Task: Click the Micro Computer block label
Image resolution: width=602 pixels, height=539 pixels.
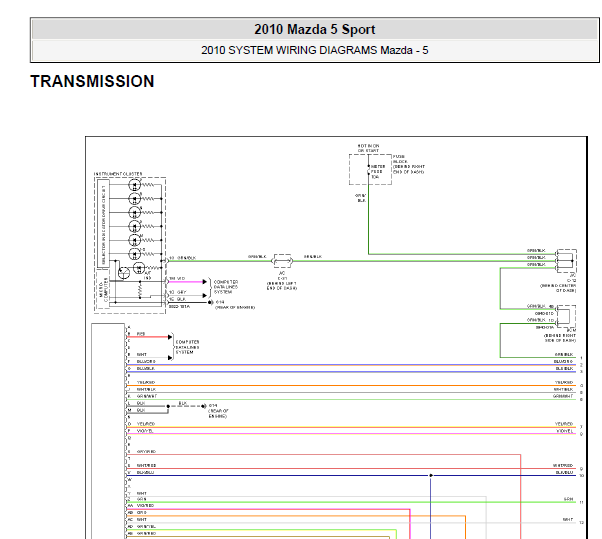Action: point(102,289)
